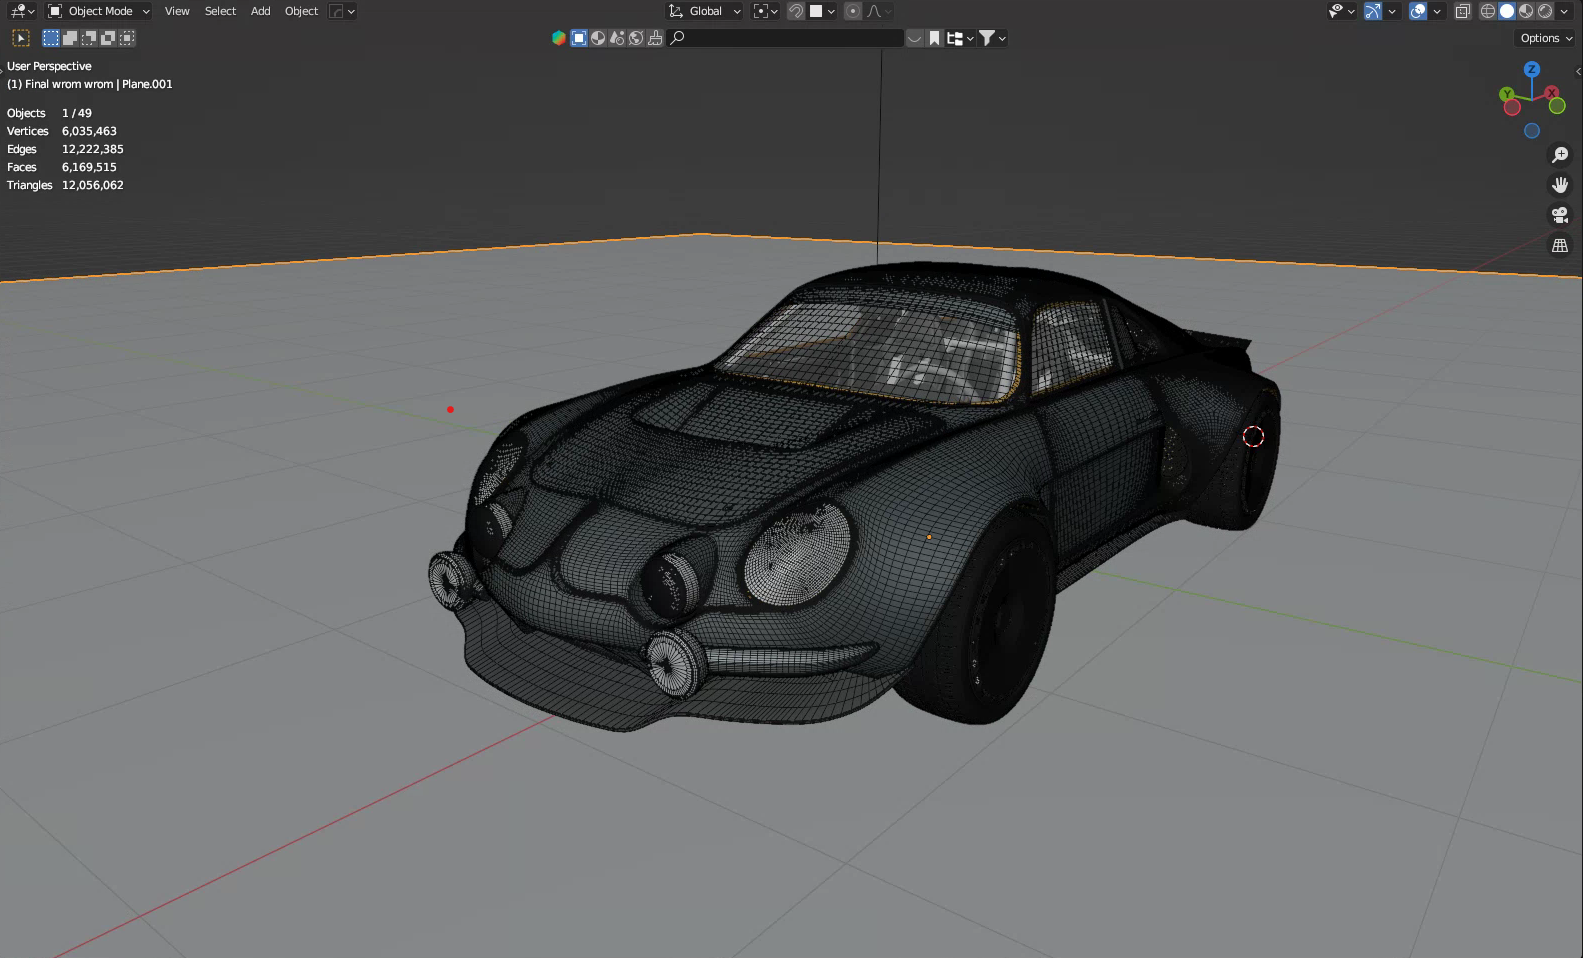Open the Add menu
The image size is (1583, 958).
point(260,11)
